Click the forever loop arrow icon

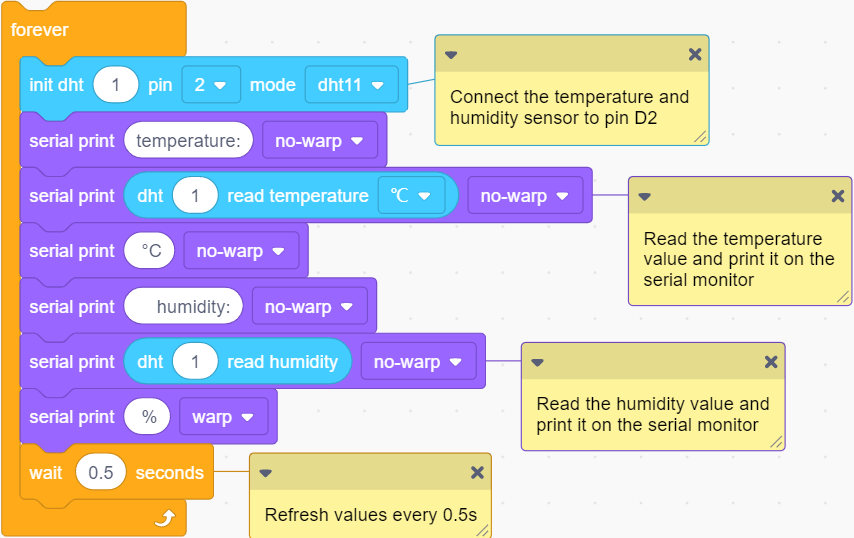164,517
